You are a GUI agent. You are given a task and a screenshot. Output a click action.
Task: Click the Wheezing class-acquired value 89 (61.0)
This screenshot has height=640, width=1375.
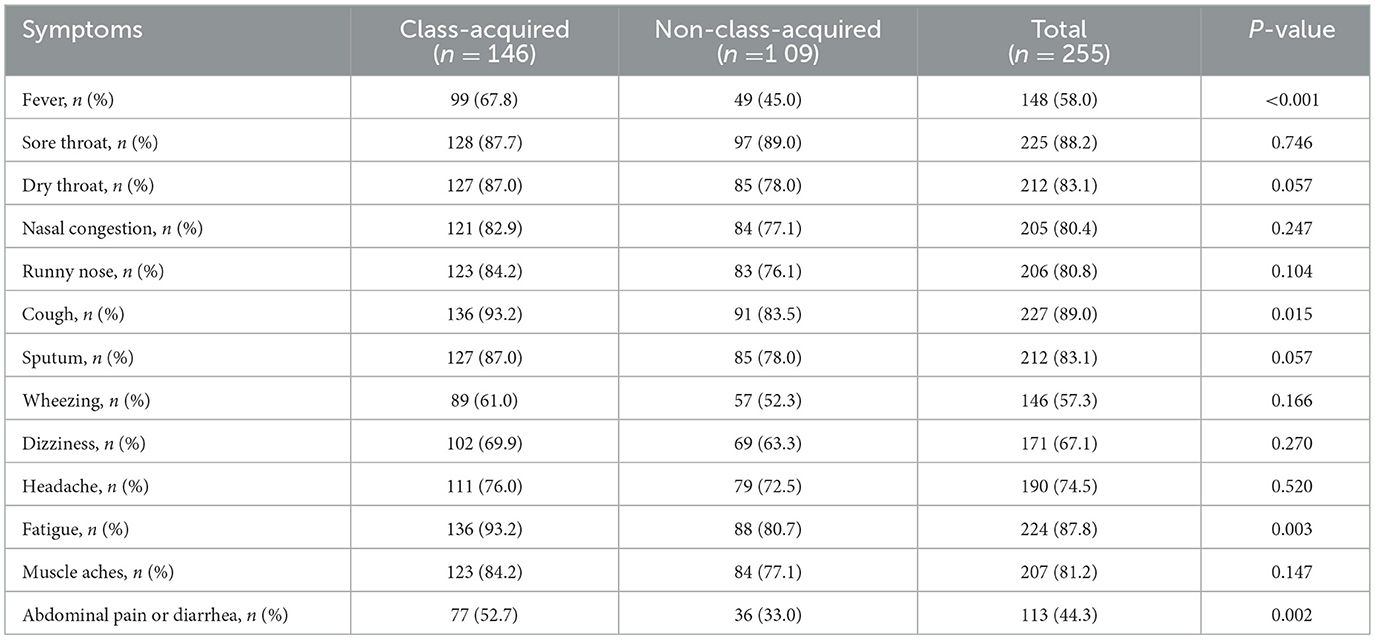484,400
